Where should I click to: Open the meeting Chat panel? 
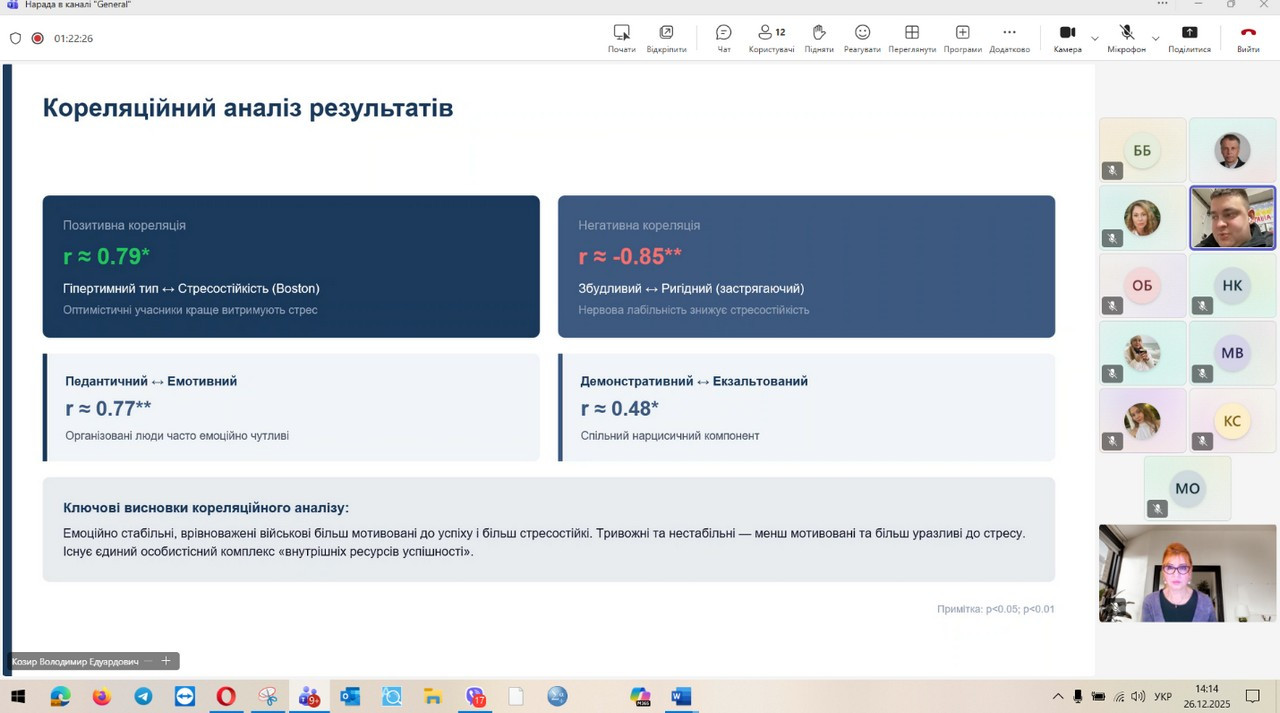coord(723,38)
